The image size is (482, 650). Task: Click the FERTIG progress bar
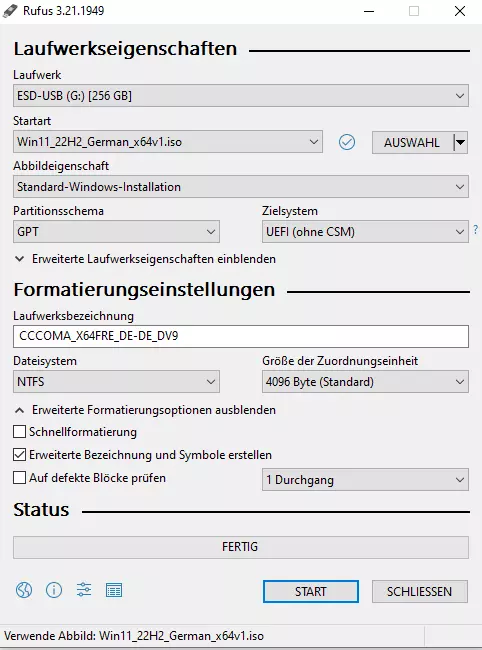241,547
